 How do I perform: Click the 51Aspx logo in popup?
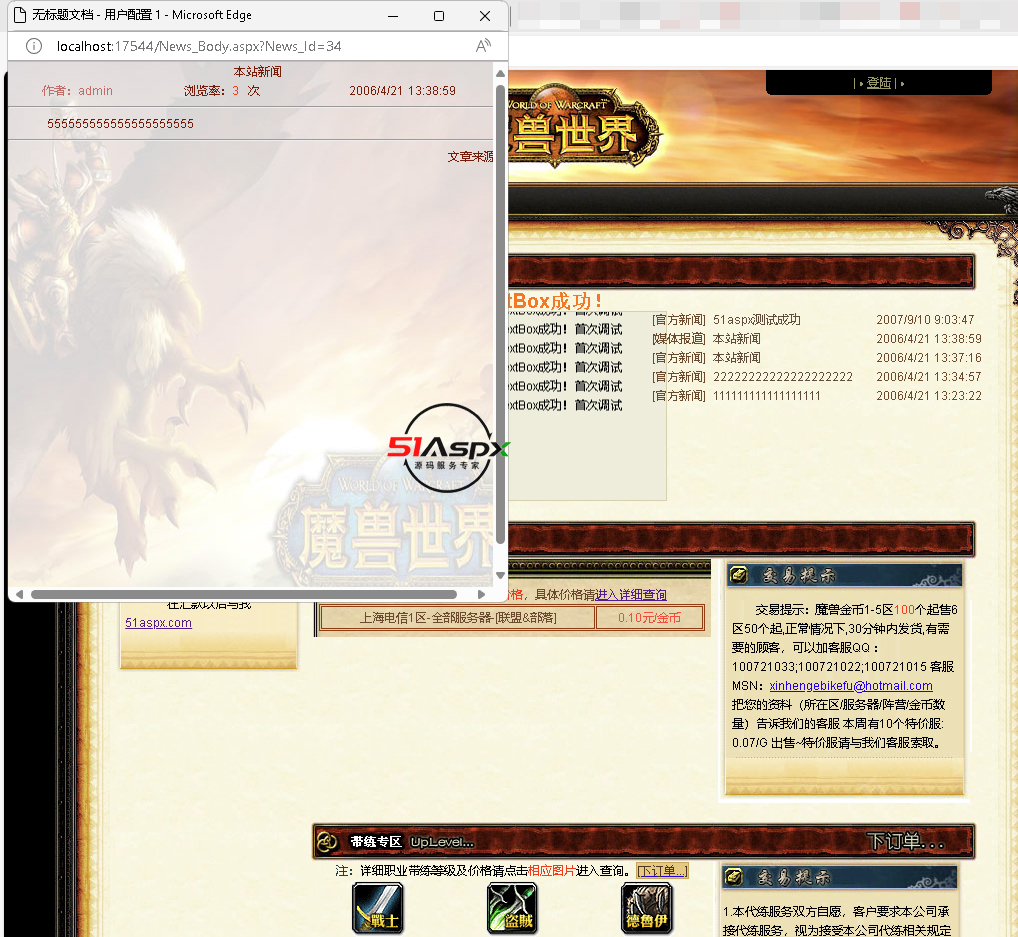448,448
